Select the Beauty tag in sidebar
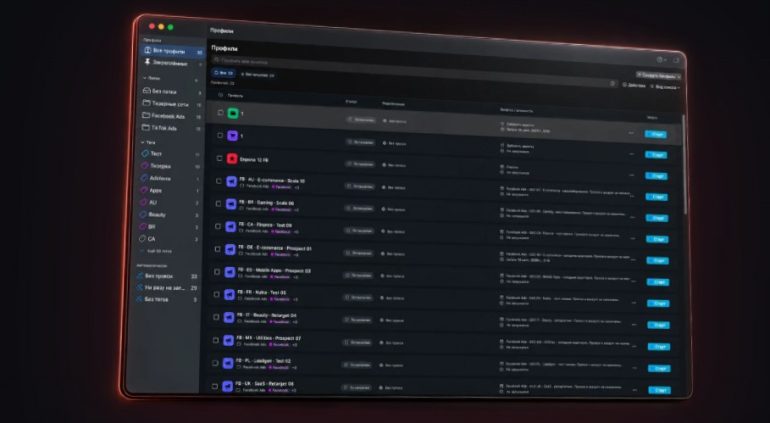The height and width of the screenshot is (423, 770). (x=157, y=215)
